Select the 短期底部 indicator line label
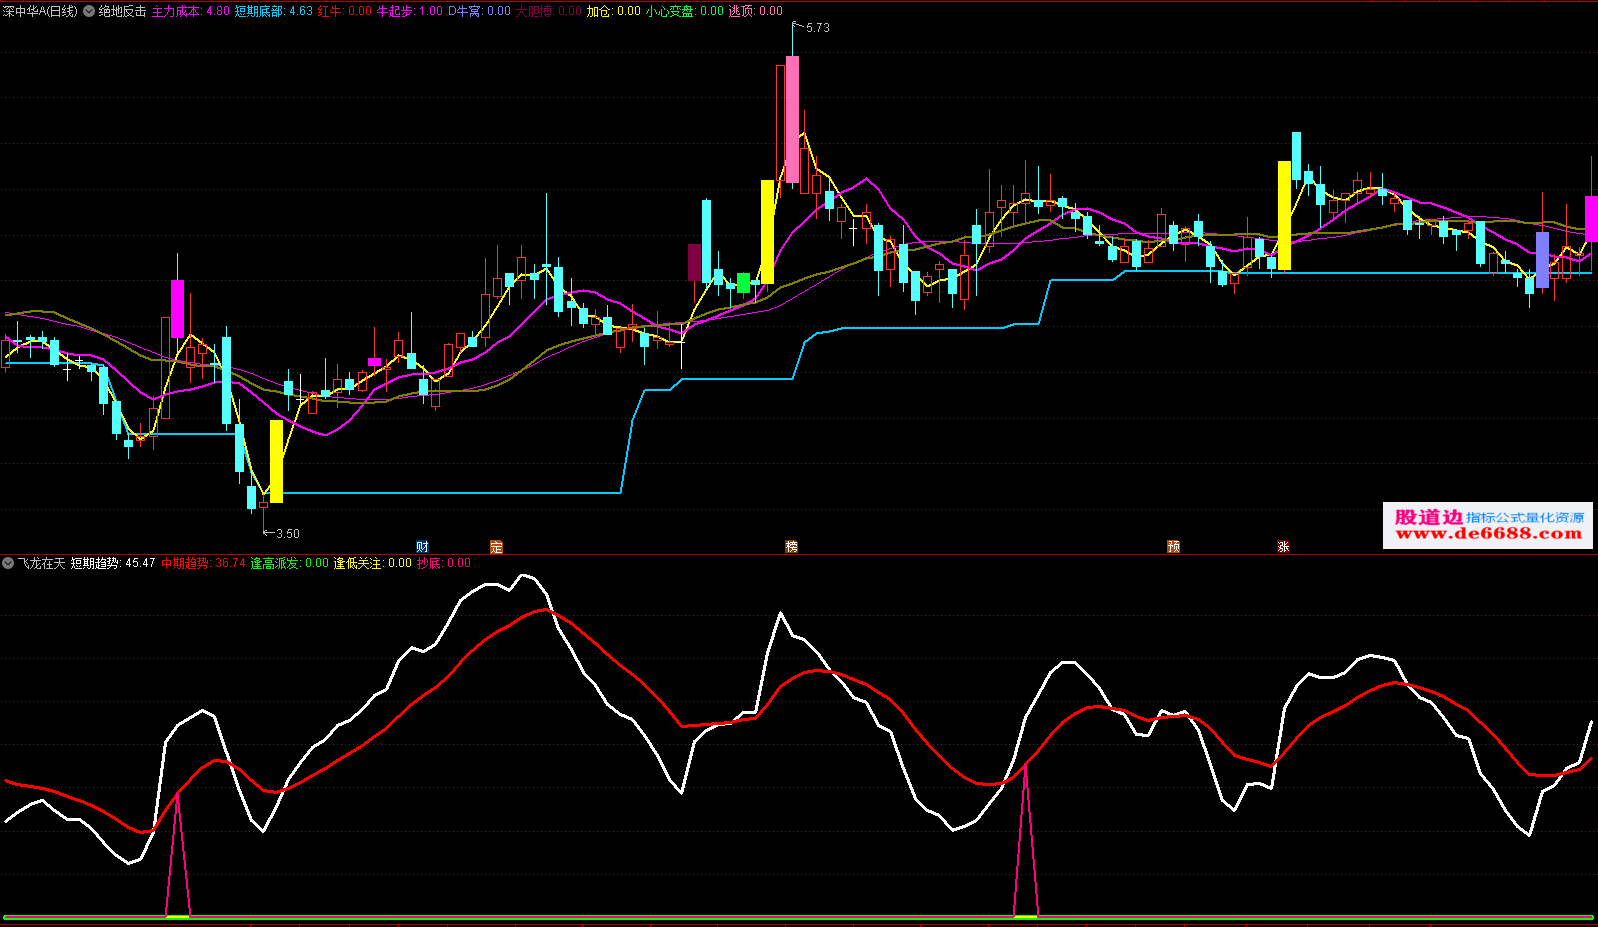Screen dimensions: 1598x927 coord(259,11)
